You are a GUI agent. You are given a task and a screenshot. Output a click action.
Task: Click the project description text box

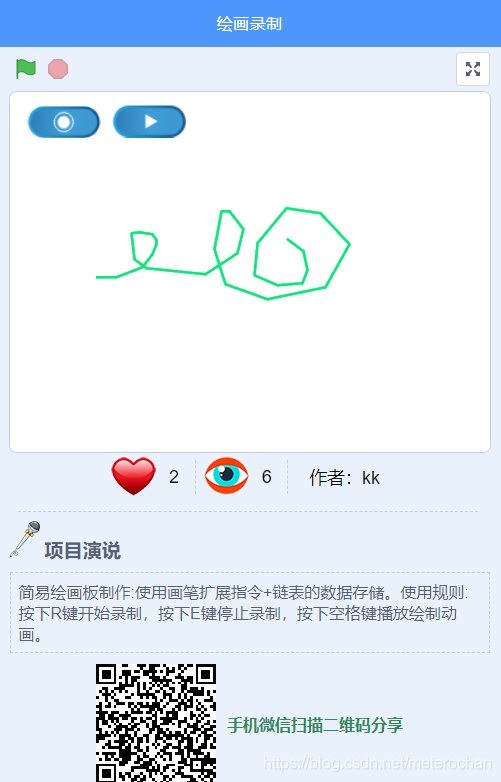click(250, 612)
